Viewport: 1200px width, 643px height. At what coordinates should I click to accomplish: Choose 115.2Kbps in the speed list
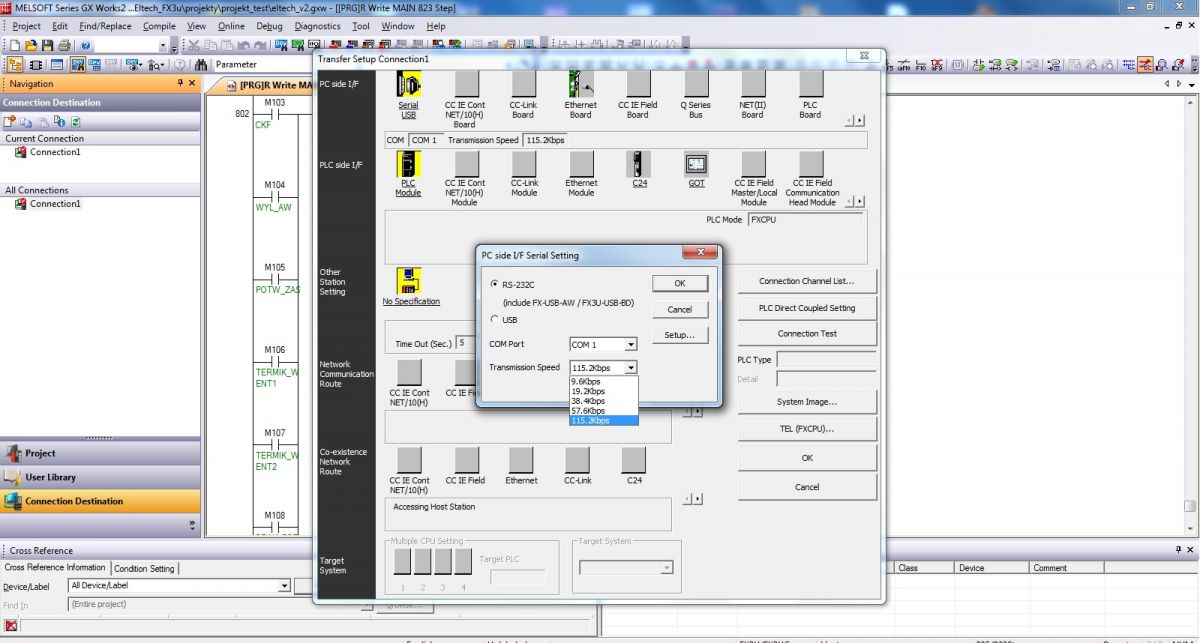pos(603,421)
